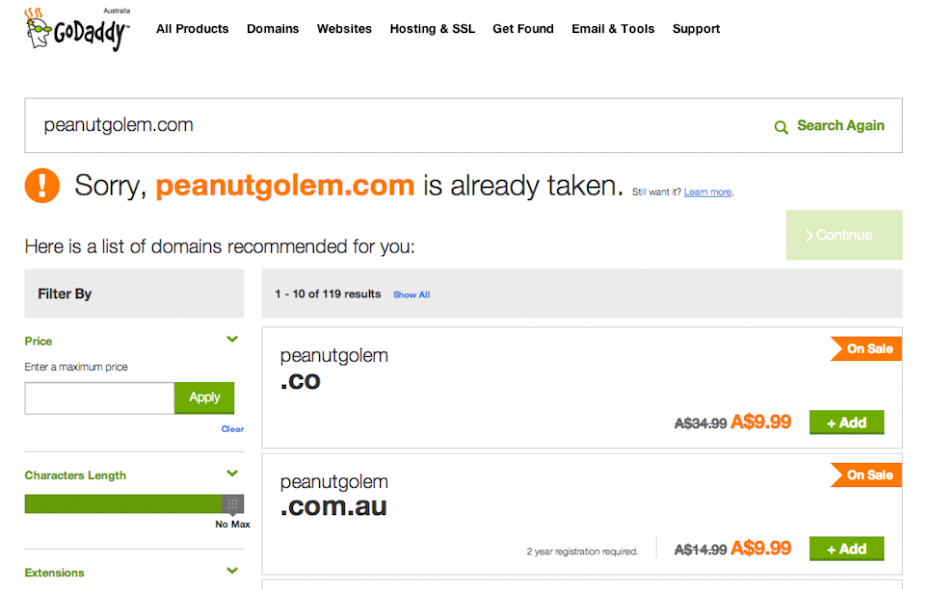Show All domain results

pyautogui.click(x=411, y=295)
